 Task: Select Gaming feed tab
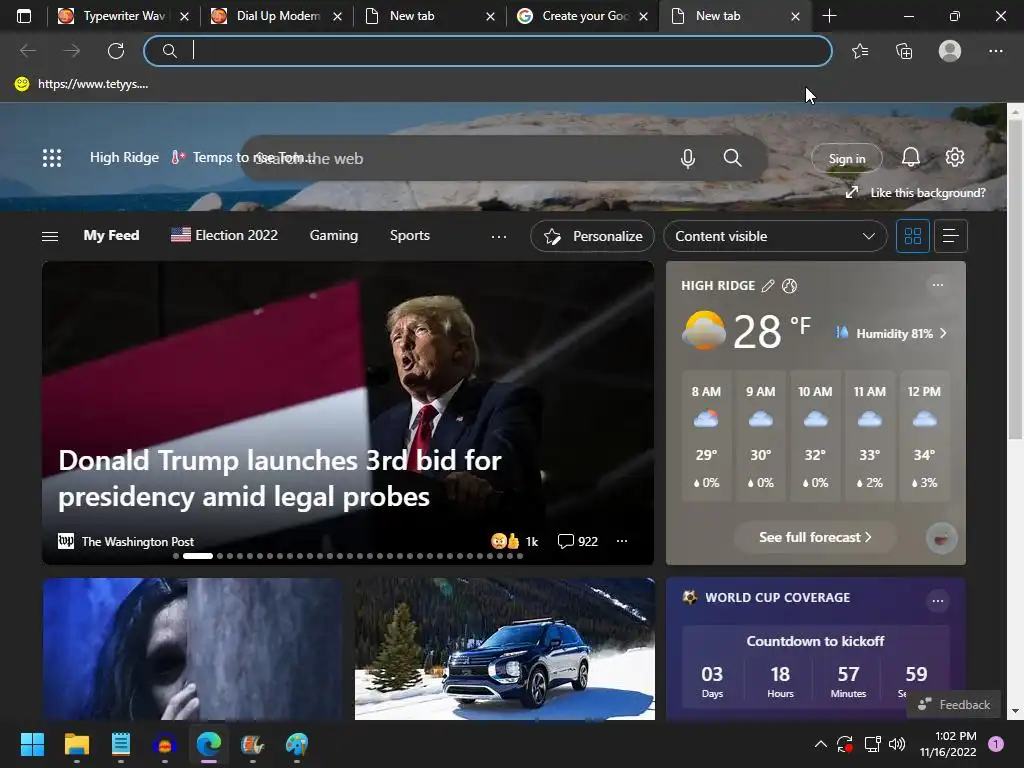334,236
